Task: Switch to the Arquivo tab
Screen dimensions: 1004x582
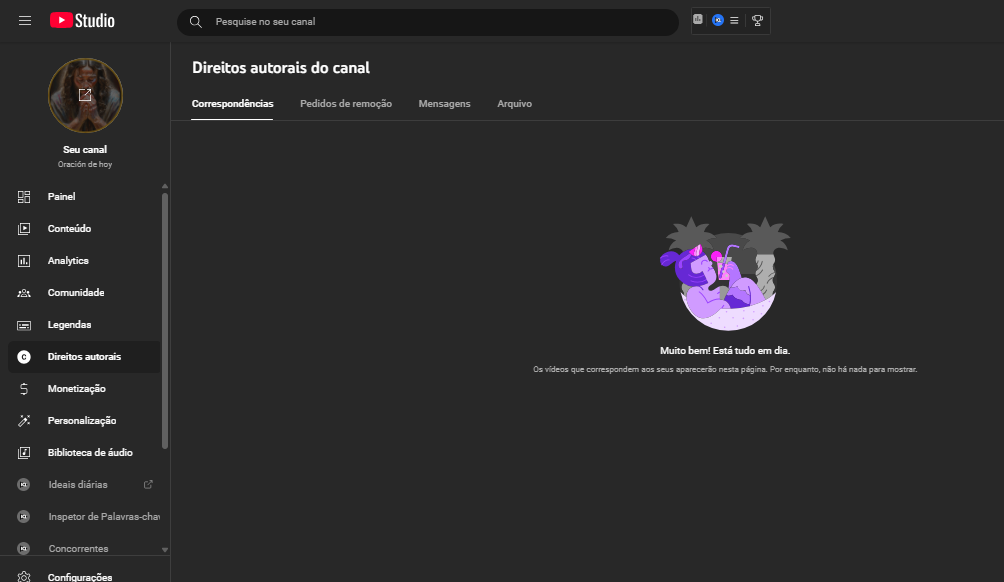Action: pyautogui.click(x=515, y=104)
